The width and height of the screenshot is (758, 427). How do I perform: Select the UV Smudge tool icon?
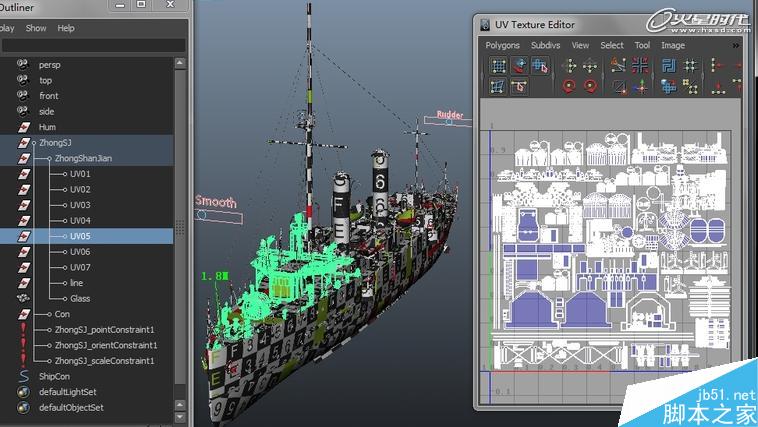click(519, 65)
